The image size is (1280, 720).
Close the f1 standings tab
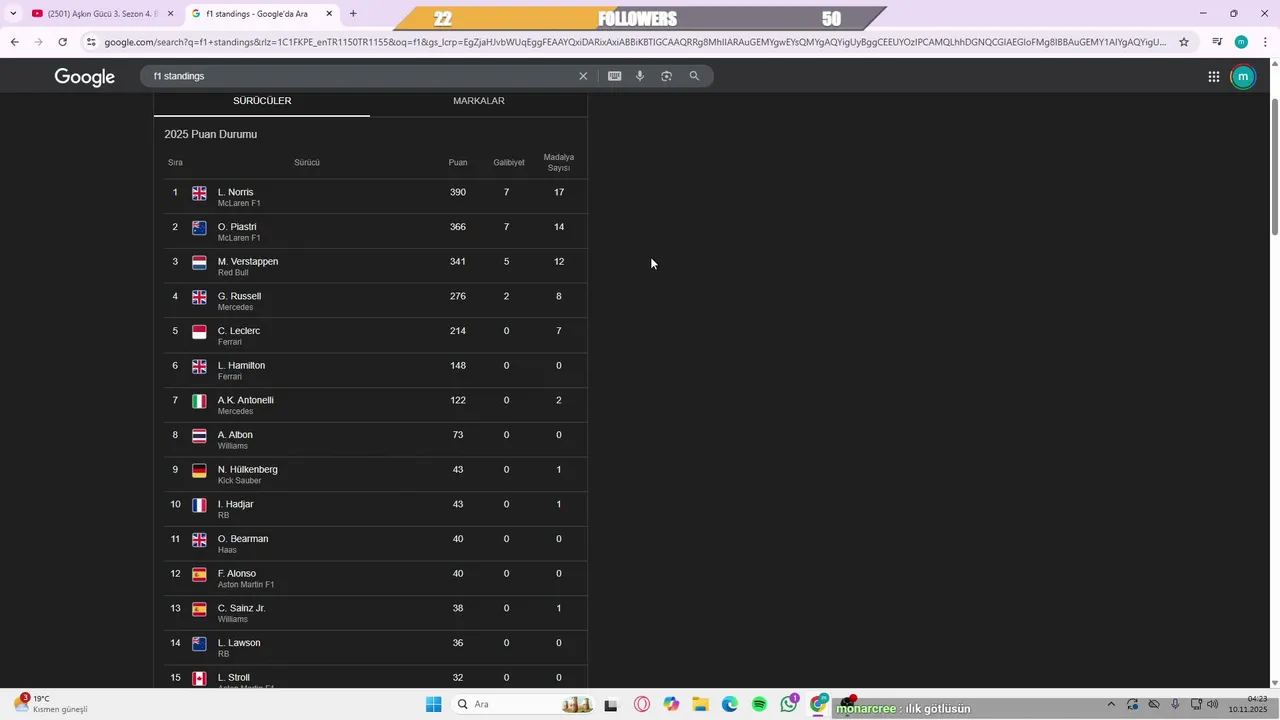329,14
